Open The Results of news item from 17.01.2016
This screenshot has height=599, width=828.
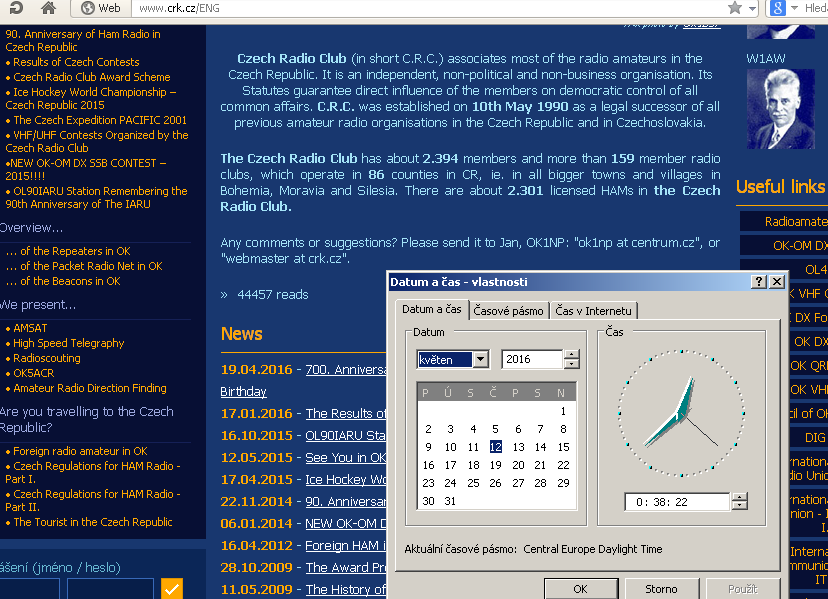click(x=346, y=413)
